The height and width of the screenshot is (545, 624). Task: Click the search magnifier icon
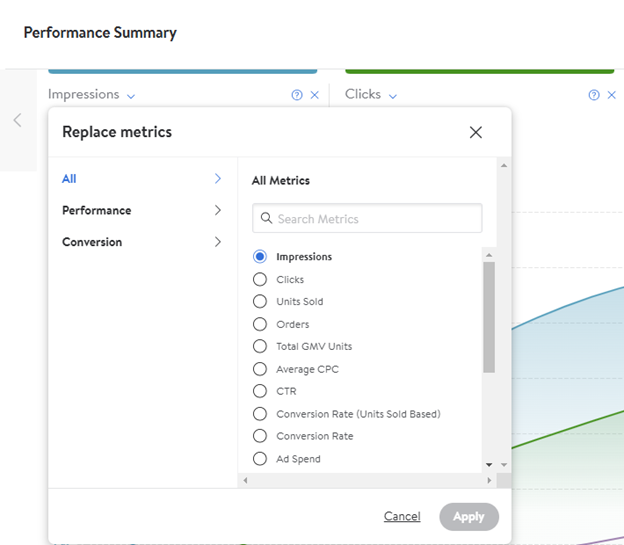tap(267, 219)
